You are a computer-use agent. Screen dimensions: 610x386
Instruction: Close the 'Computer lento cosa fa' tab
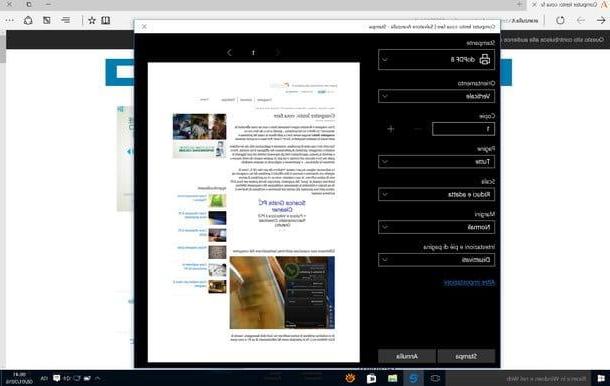pos(535,5)
